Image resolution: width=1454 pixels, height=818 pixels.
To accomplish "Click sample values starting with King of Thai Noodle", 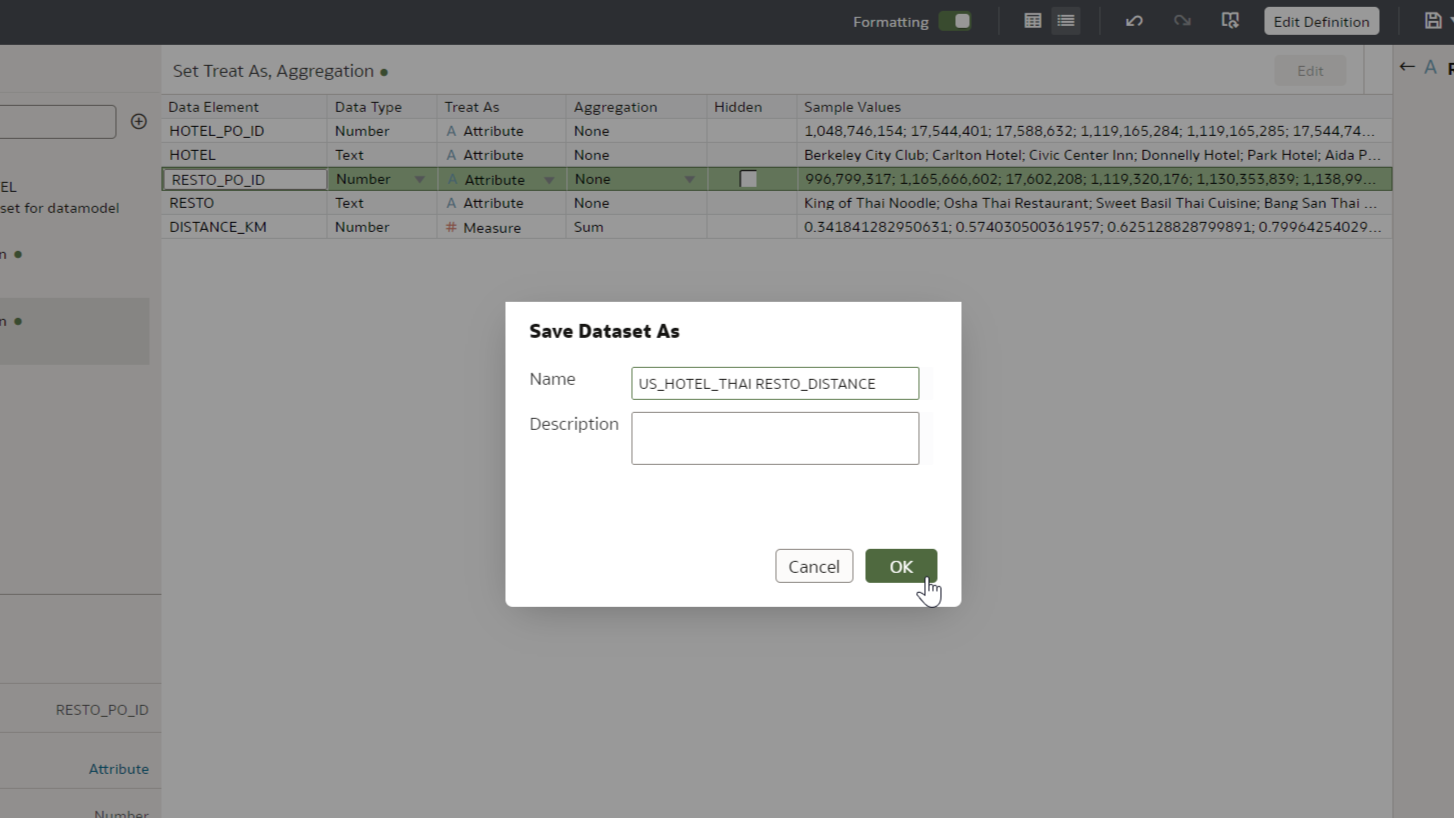I will (1090, 203).
